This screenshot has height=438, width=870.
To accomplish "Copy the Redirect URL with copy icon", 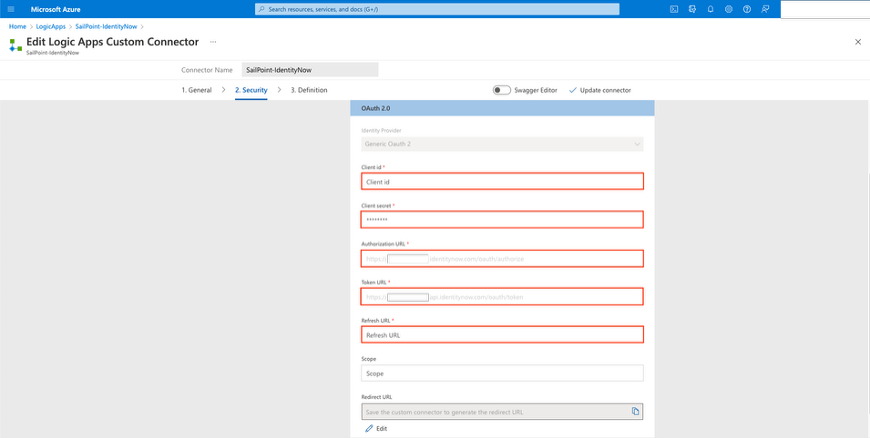I will (635, 411).
